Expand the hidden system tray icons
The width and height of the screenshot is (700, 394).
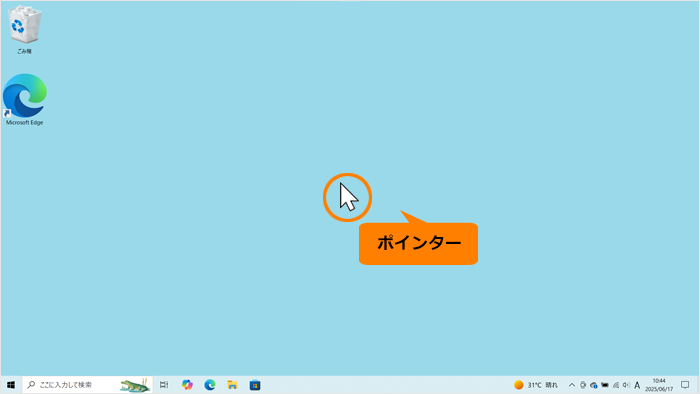click(x=572, y=385)
